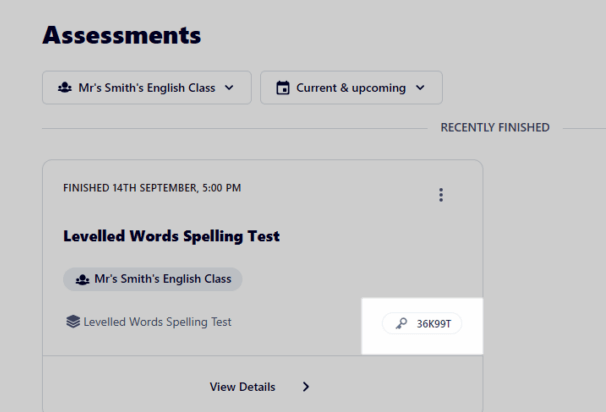Click the Levelled Words Spelling Test card title

(x=172, y=236)
